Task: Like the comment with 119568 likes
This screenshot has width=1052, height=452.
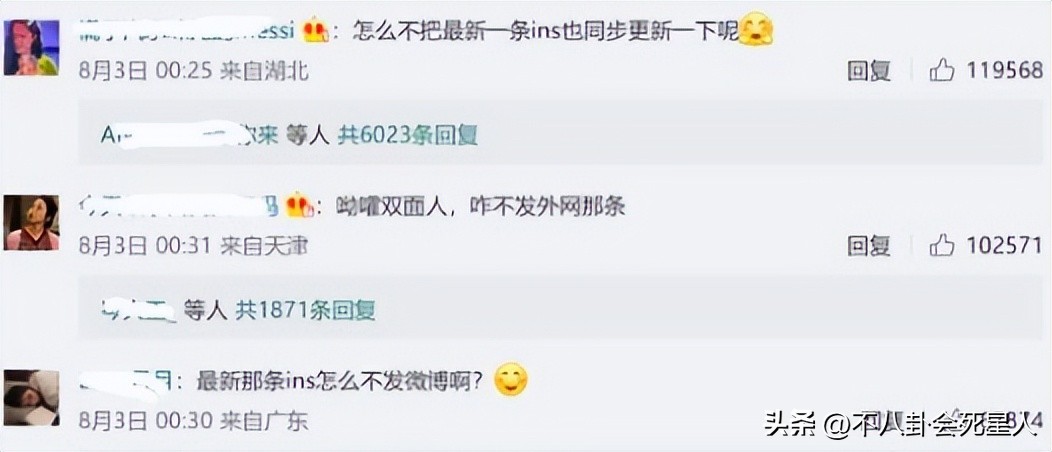Action: (x=942, y=69)
